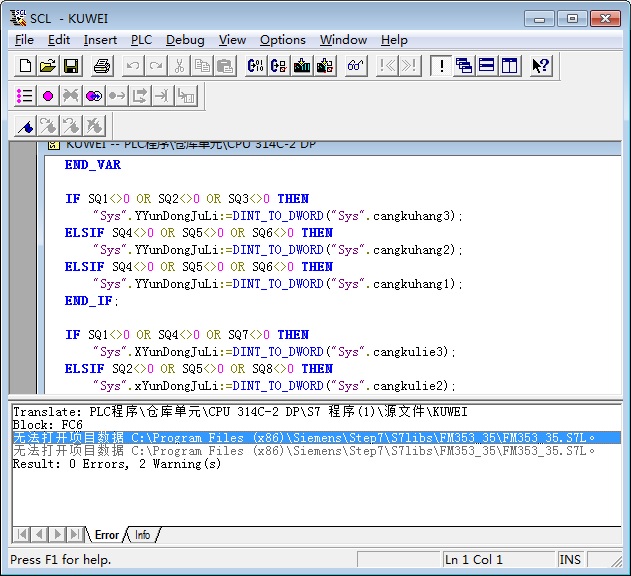This screenshot has height=576, width=631.
Task: Toggle breakpoints active icon
Action: [x=94, y=96]
